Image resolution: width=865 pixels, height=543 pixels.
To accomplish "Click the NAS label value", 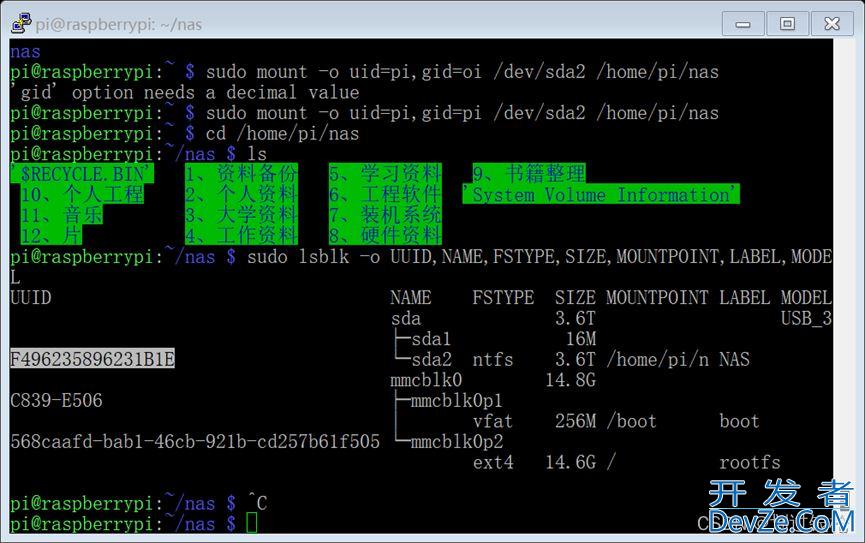I will click(734, 359).
